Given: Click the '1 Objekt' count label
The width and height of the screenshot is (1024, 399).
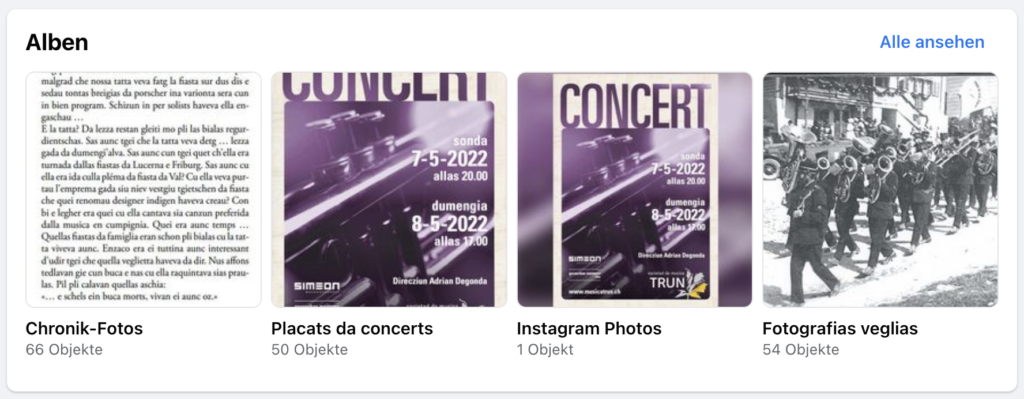Looking at the screenshot, I should (545, 349).
